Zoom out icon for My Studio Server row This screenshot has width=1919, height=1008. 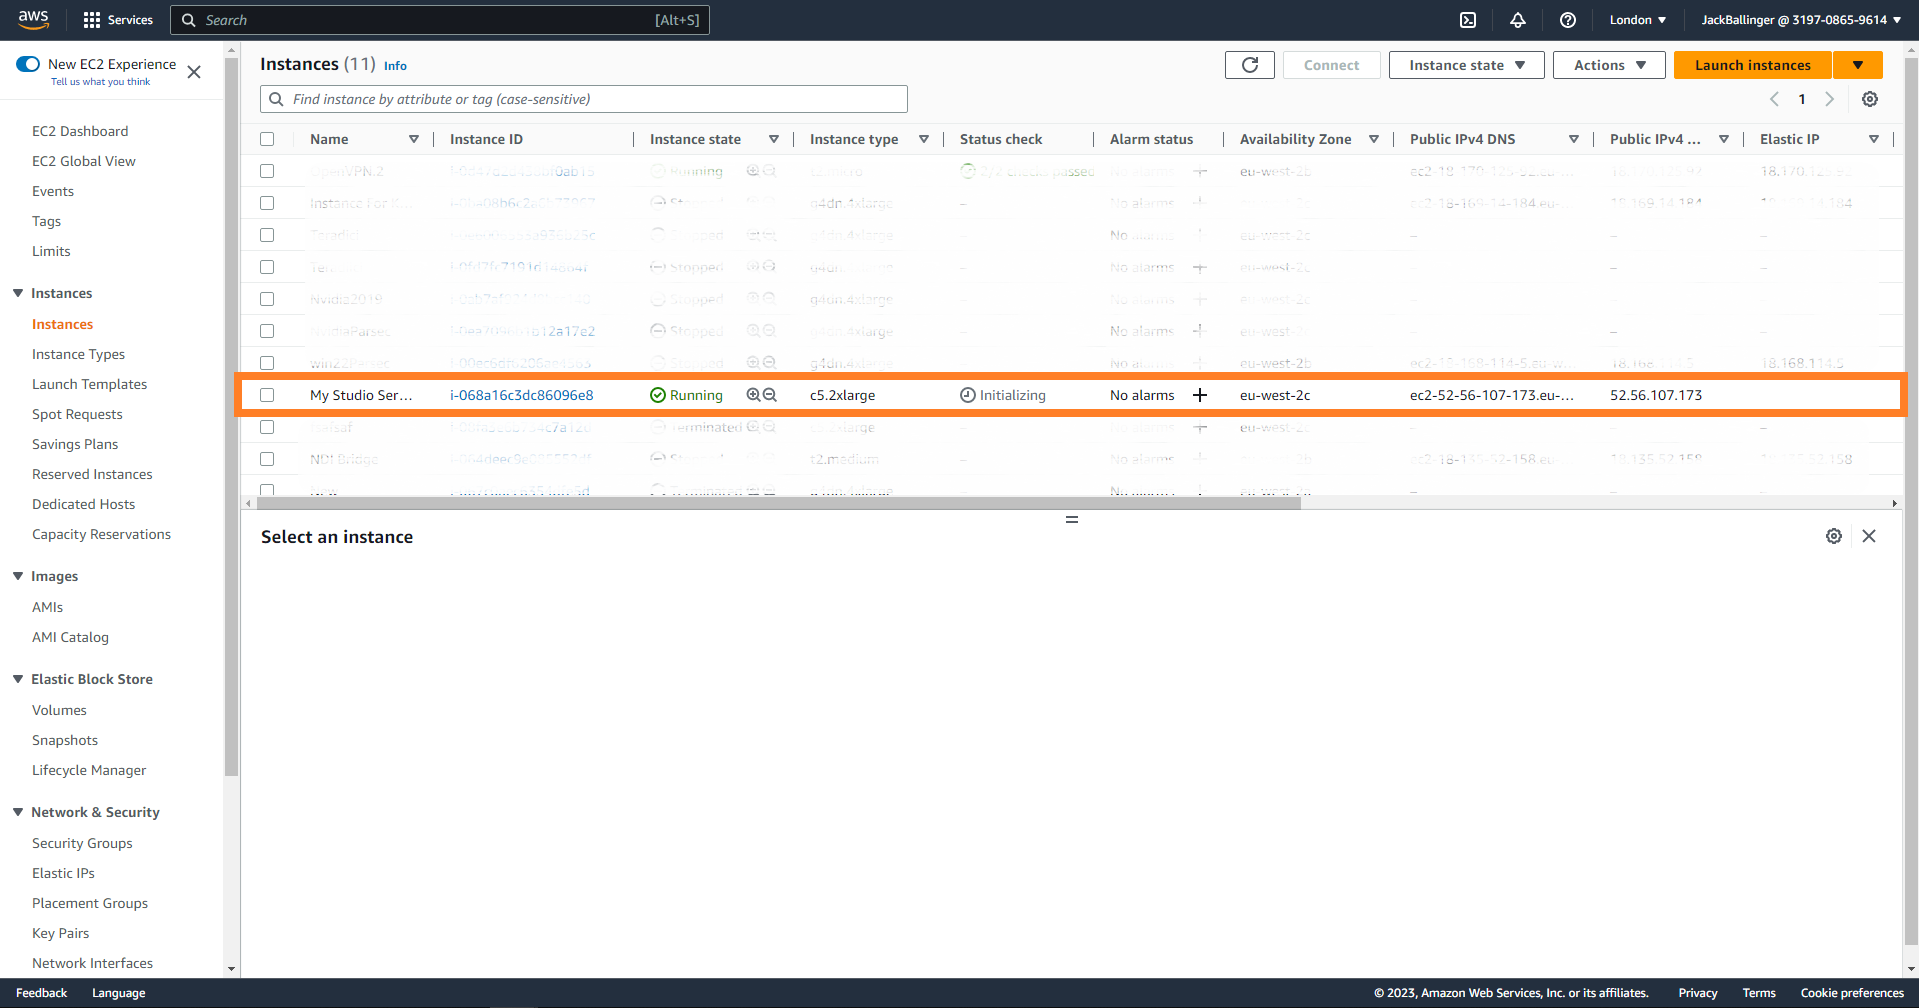coord(770,395)
